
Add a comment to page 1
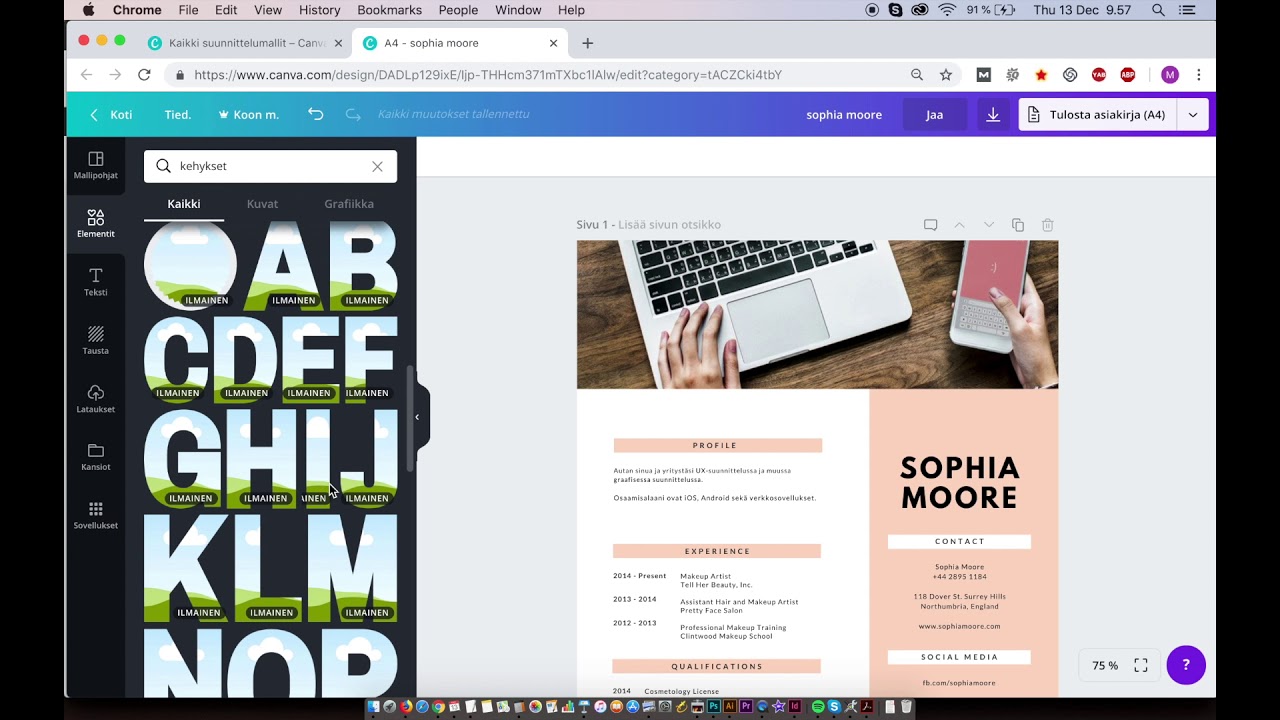click(930, 225)
